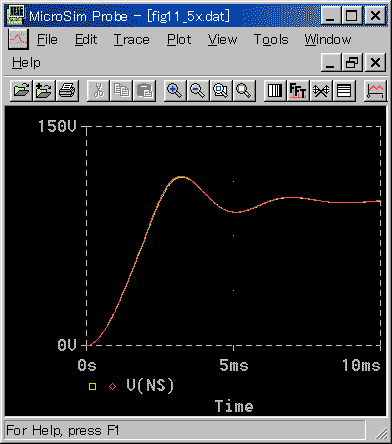Click the Add Trace toolbar icon
This screenshot has width=392, height=444.
[375, 90]
